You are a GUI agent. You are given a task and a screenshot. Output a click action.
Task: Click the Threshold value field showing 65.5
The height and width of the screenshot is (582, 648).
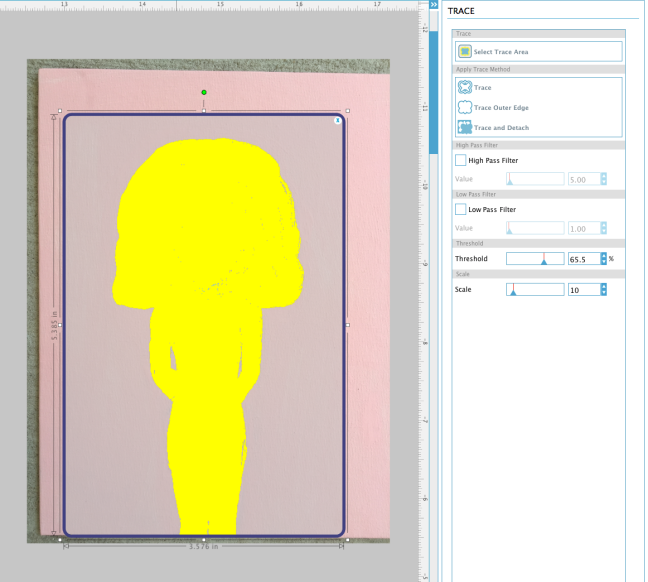point(584,259)
